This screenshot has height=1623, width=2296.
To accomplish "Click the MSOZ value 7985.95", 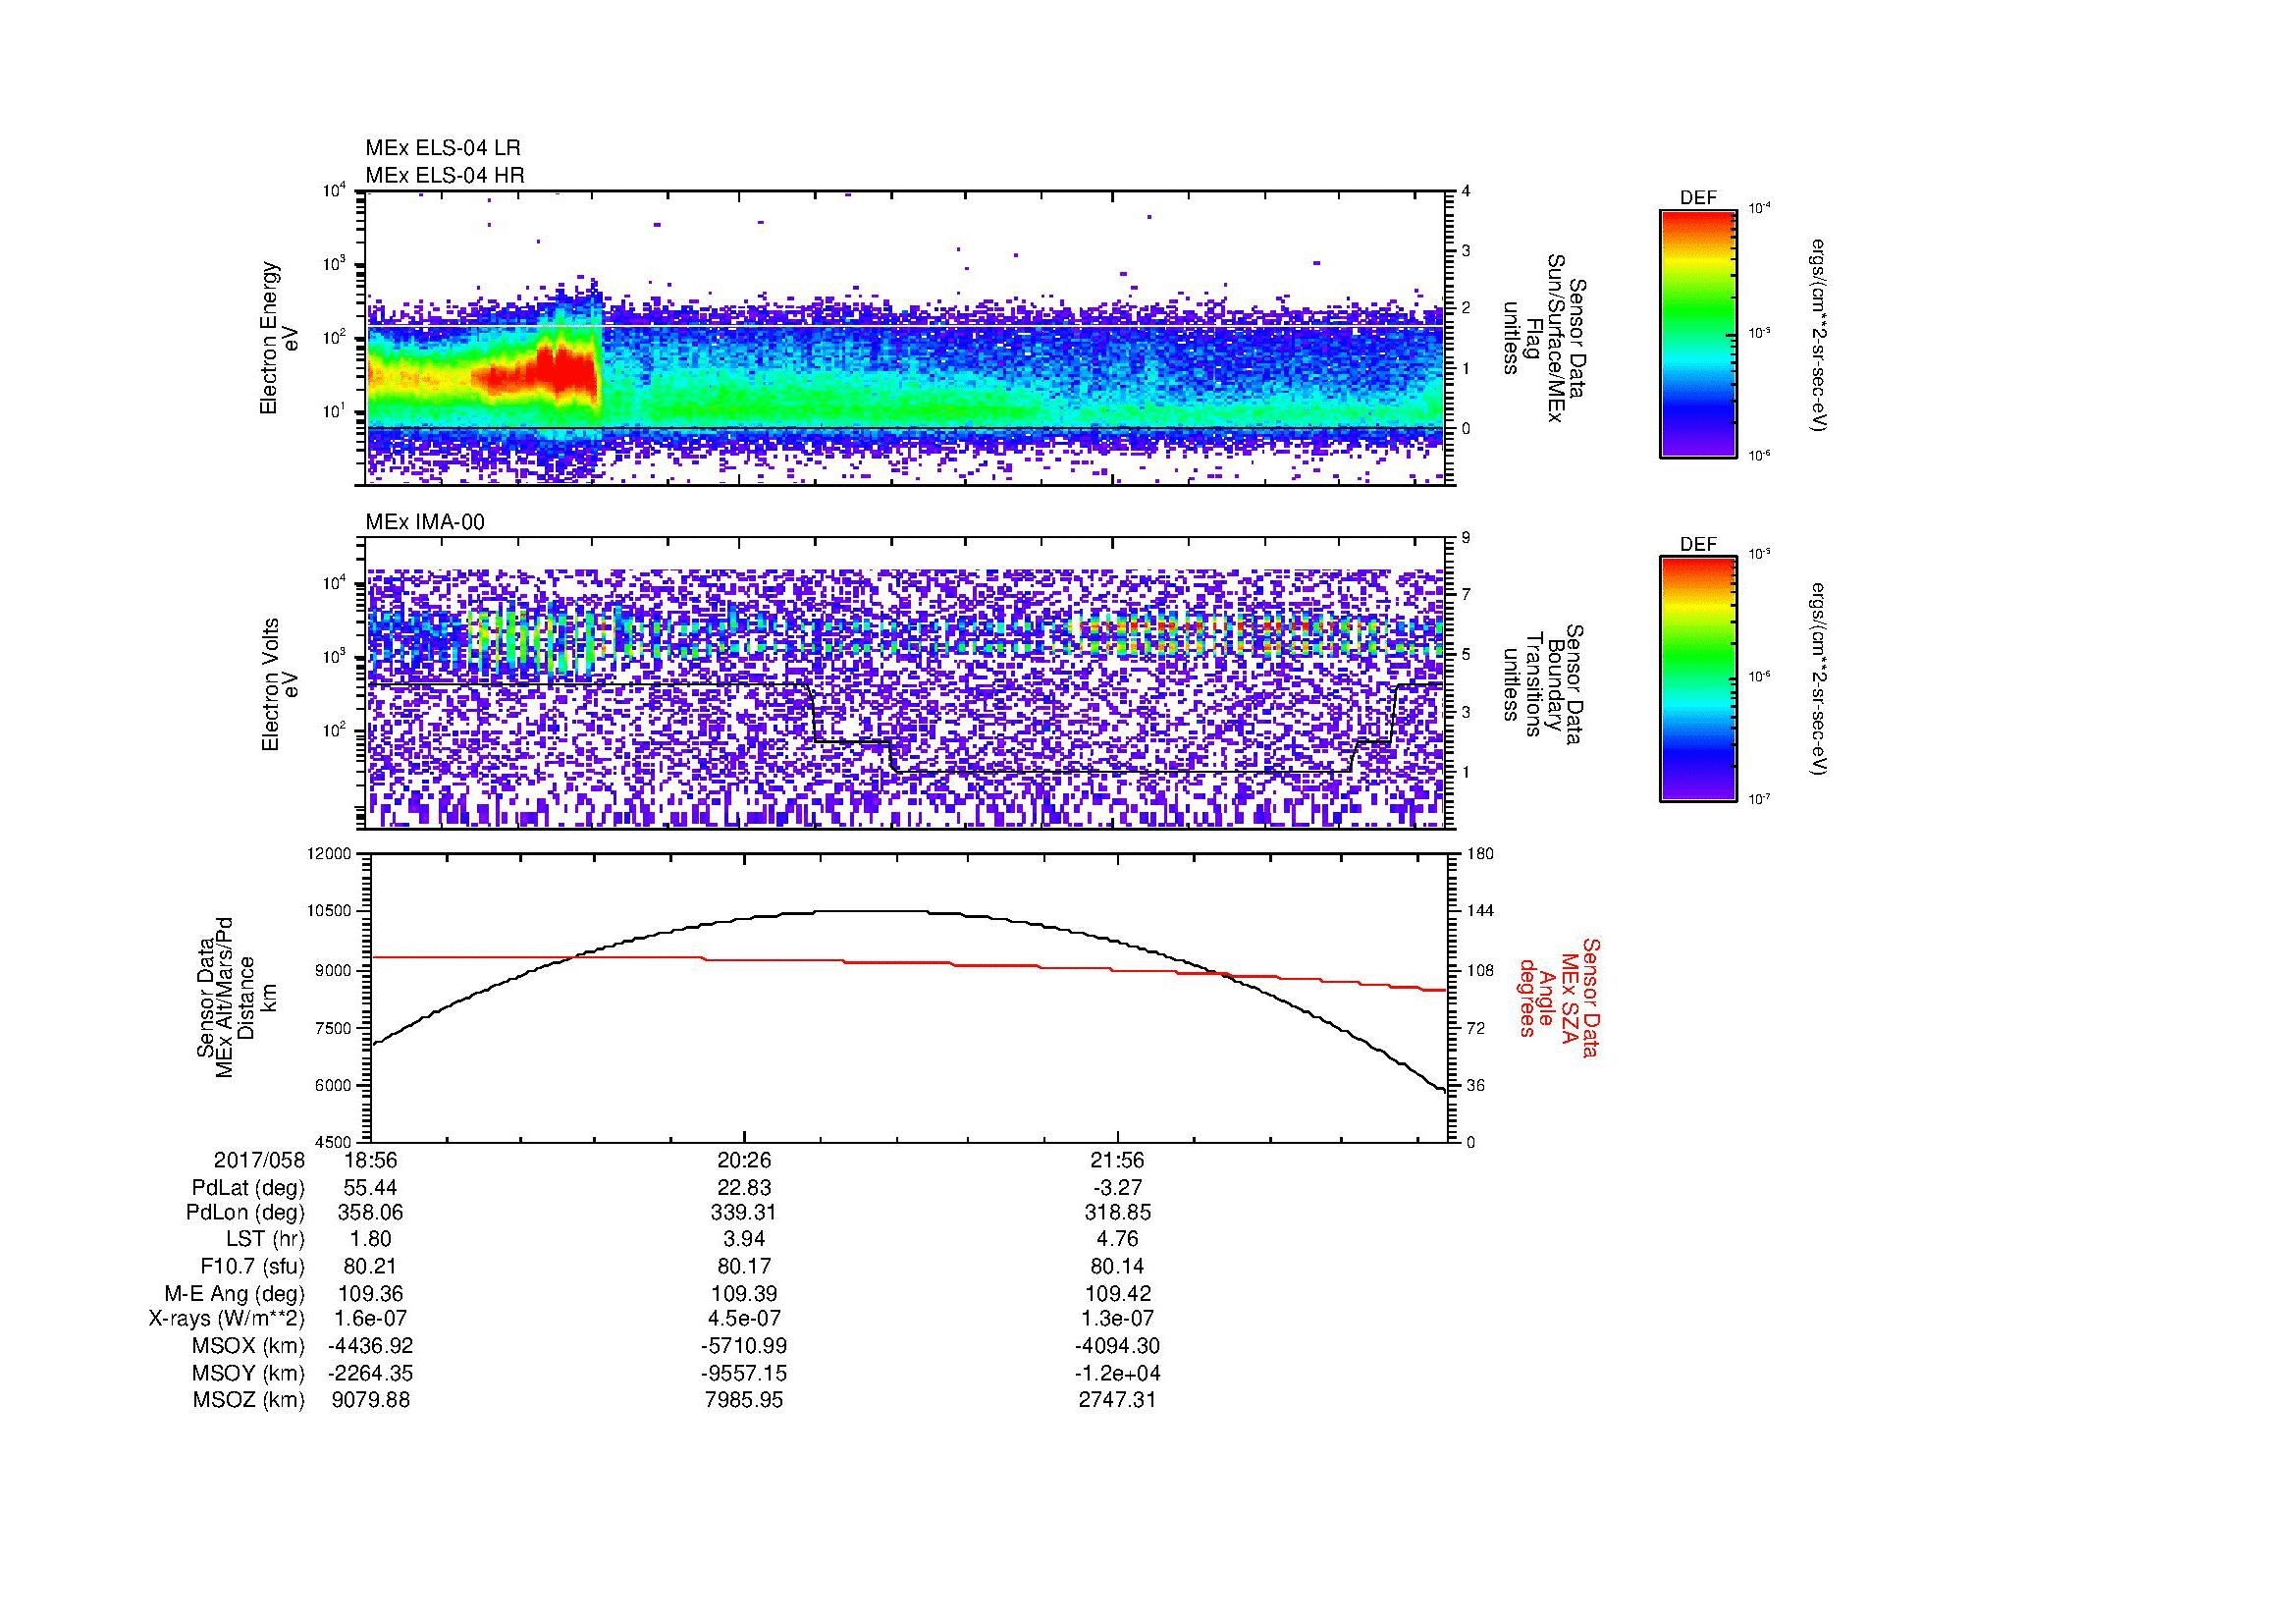I will (x=744, y=1400).
